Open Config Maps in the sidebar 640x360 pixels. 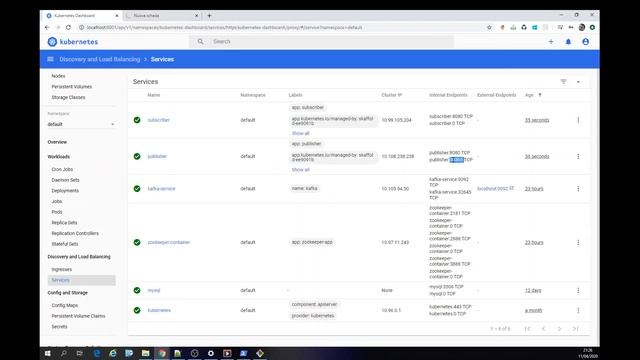pyautogui.click(x=64, y=305)
